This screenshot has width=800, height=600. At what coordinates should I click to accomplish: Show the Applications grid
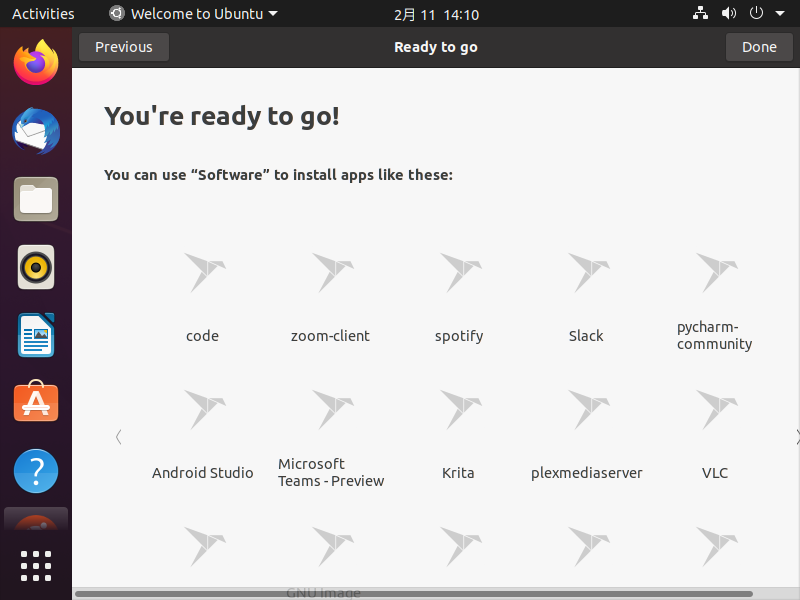36,566
